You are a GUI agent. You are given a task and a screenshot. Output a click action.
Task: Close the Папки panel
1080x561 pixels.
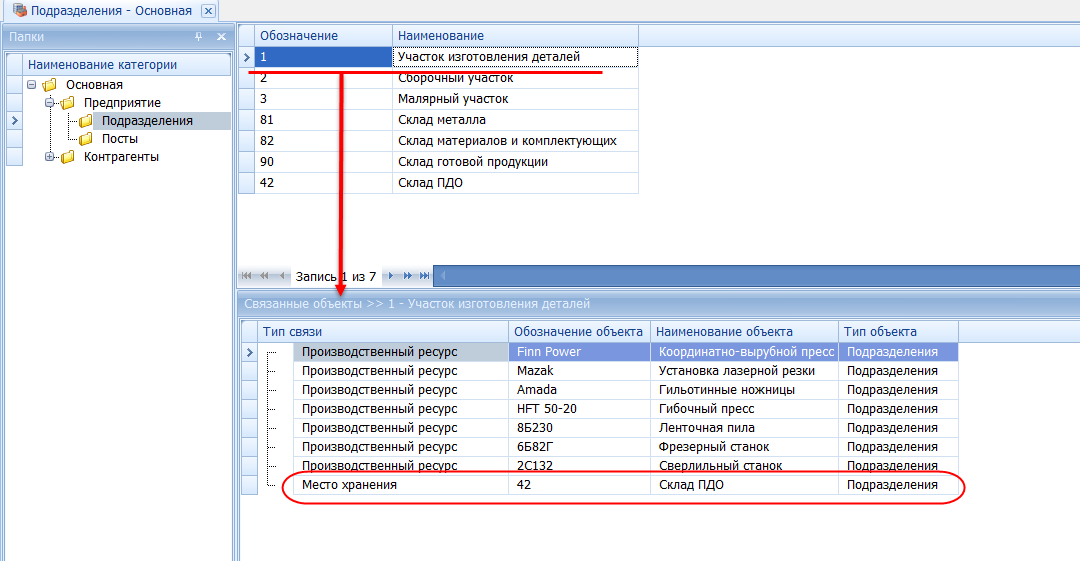(220, 37)
